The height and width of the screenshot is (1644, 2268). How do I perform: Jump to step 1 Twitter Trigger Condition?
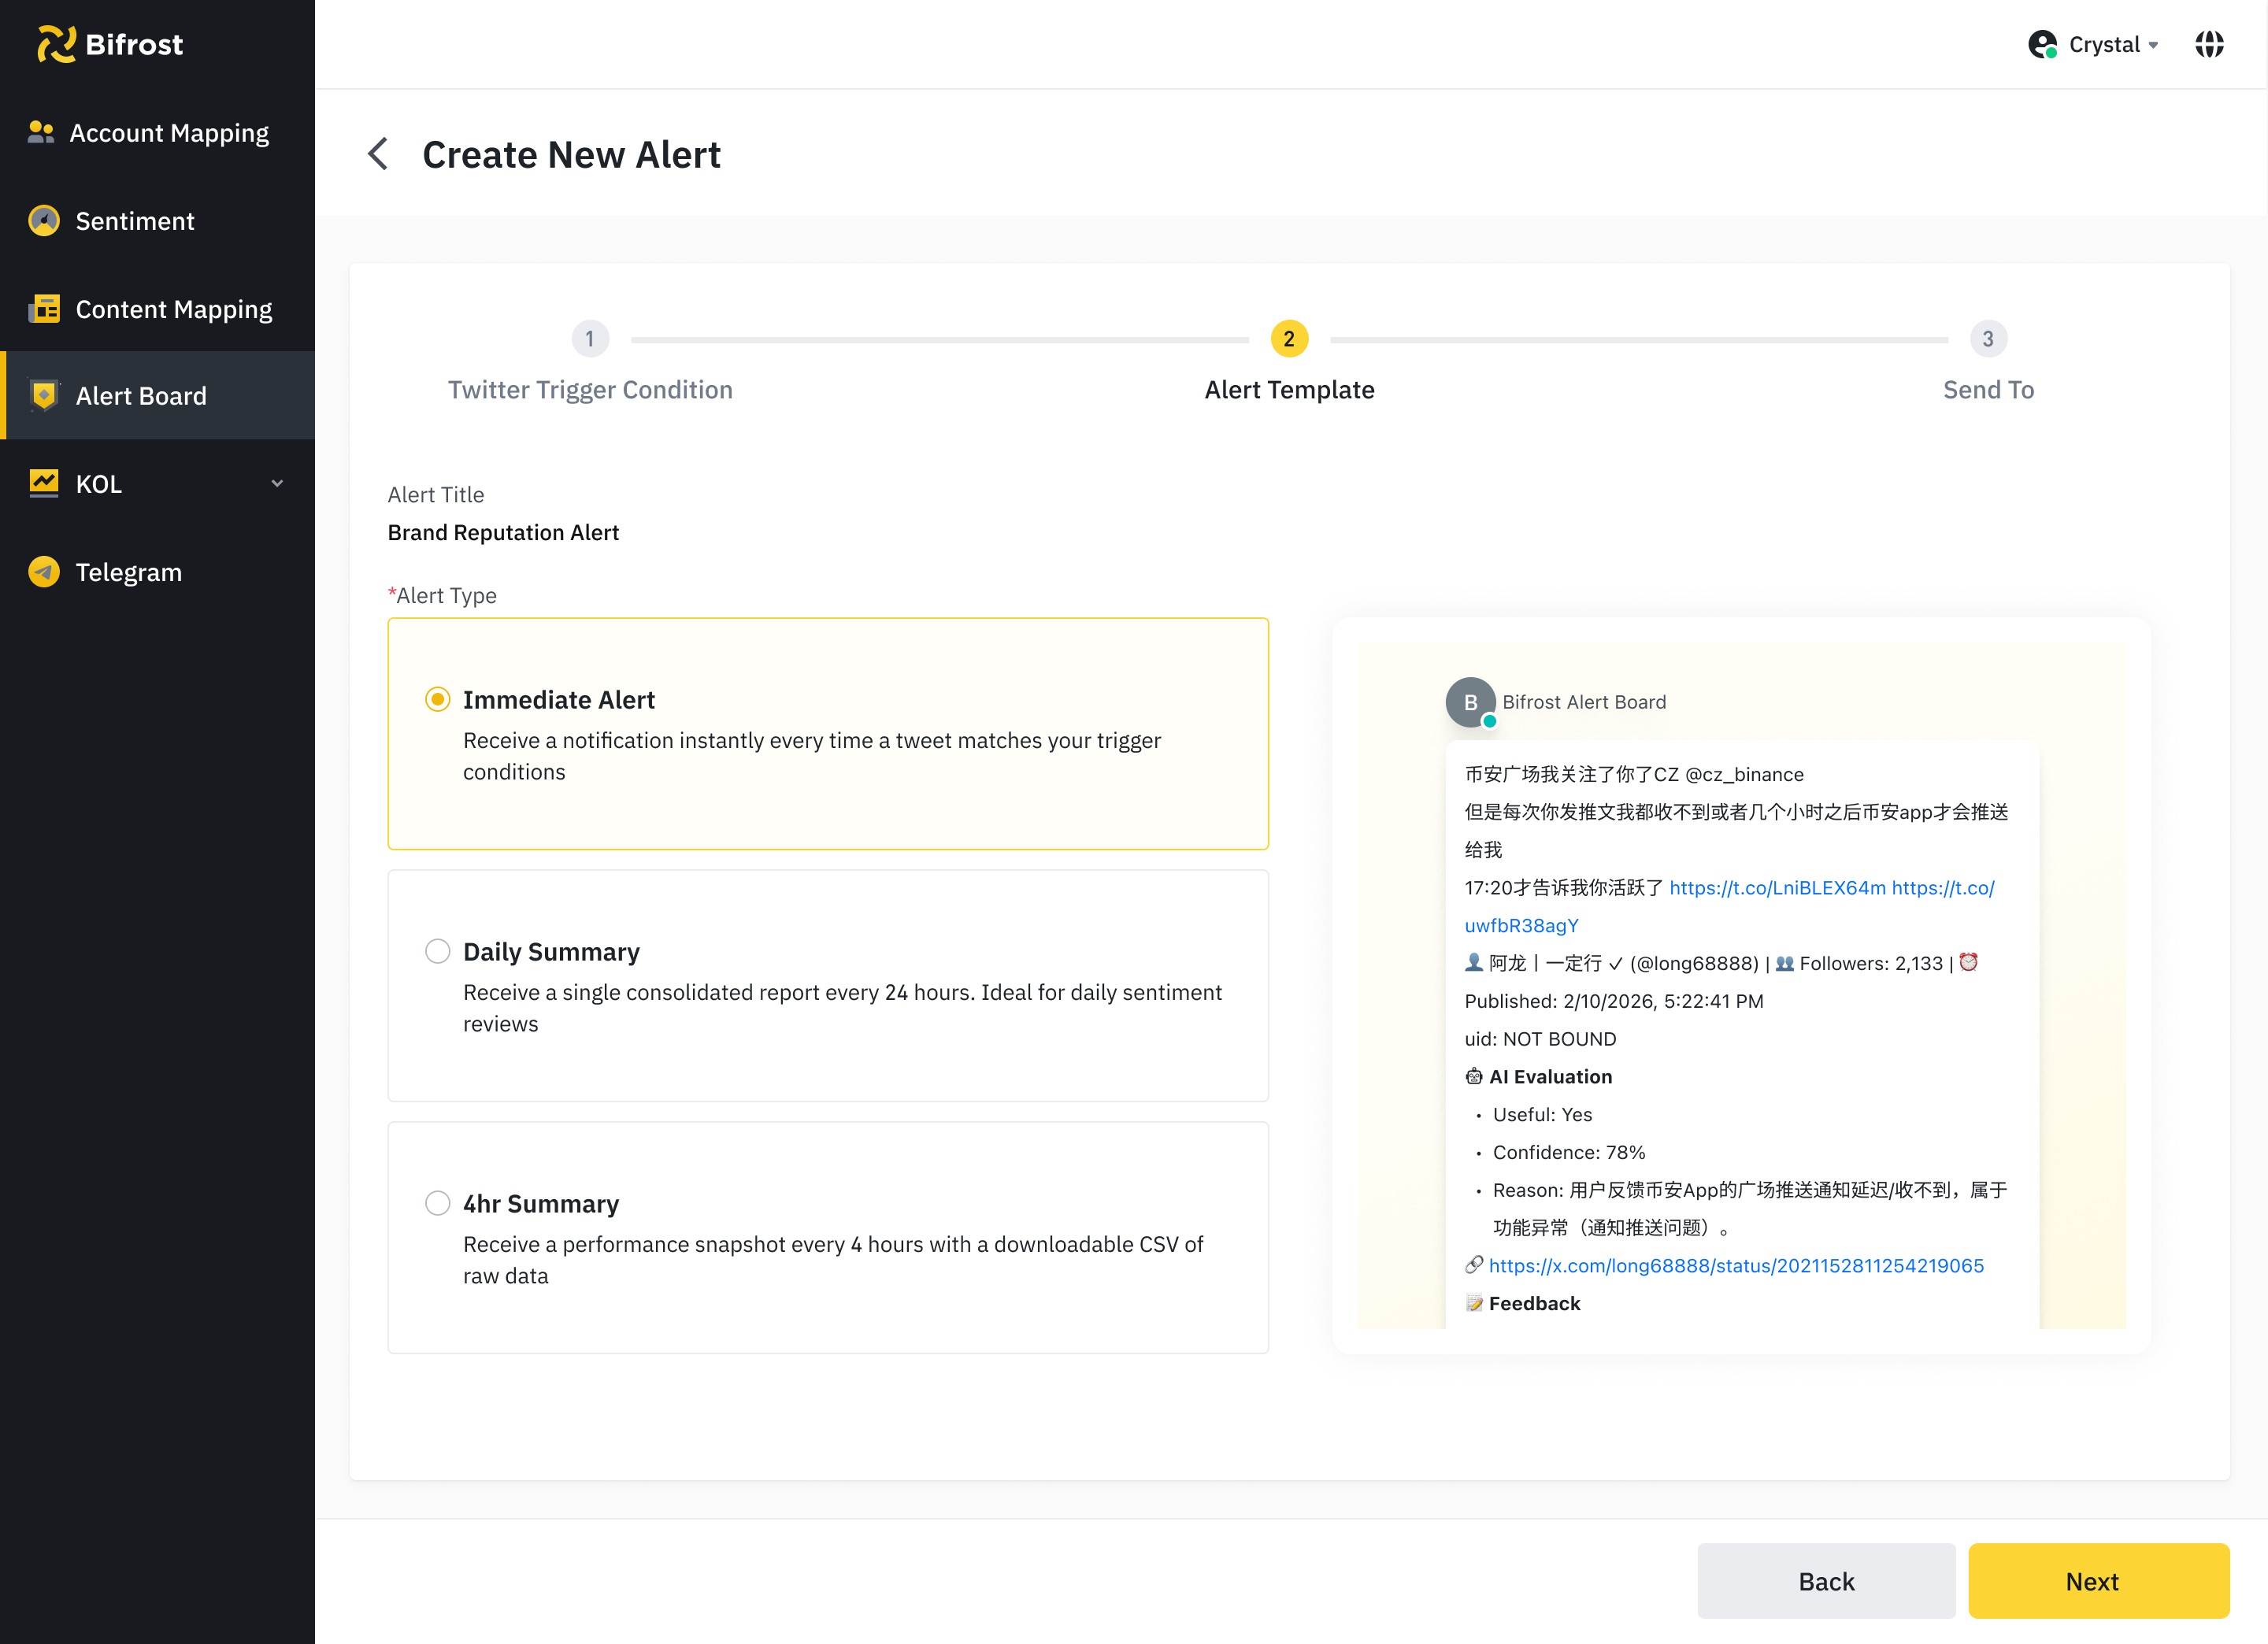point(590,339)
